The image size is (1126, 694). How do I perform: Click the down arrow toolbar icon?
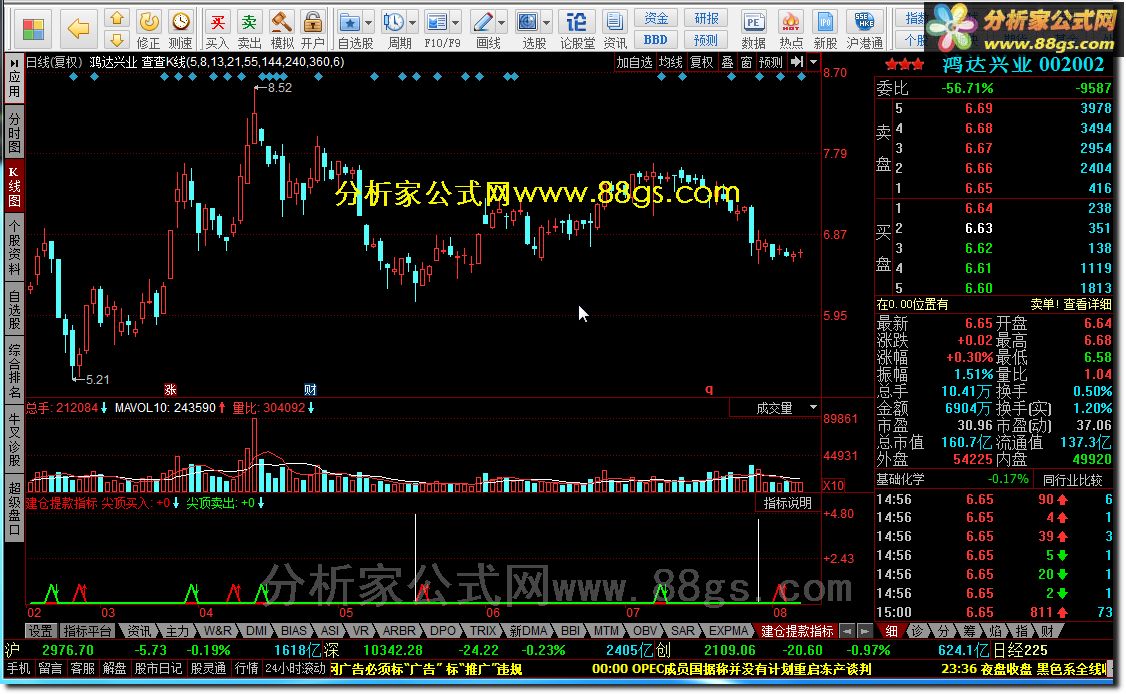116,40
